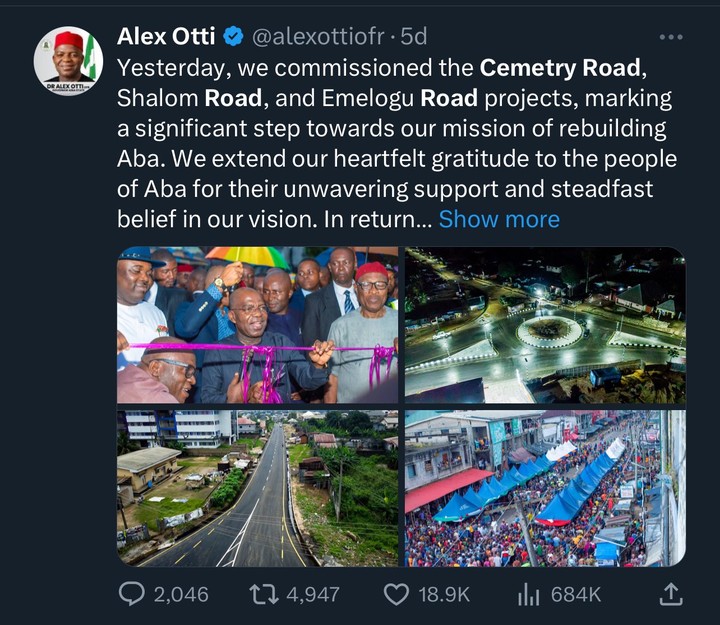Open the @alexottiofr handle link
The height and width of the screenshot is (625, 720).
click(x=318, y=37)
